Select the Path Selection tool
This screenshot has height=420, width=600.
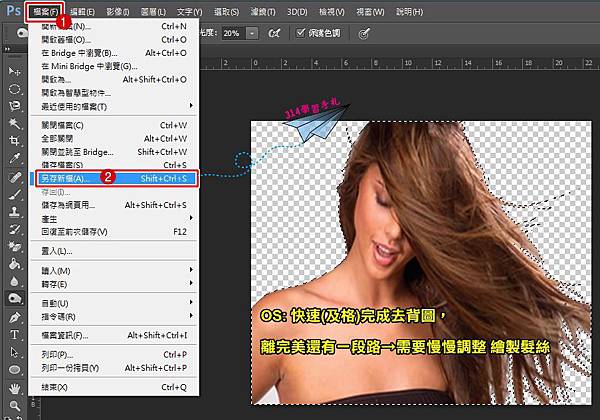pyautogui.click(x=15, y=352)
